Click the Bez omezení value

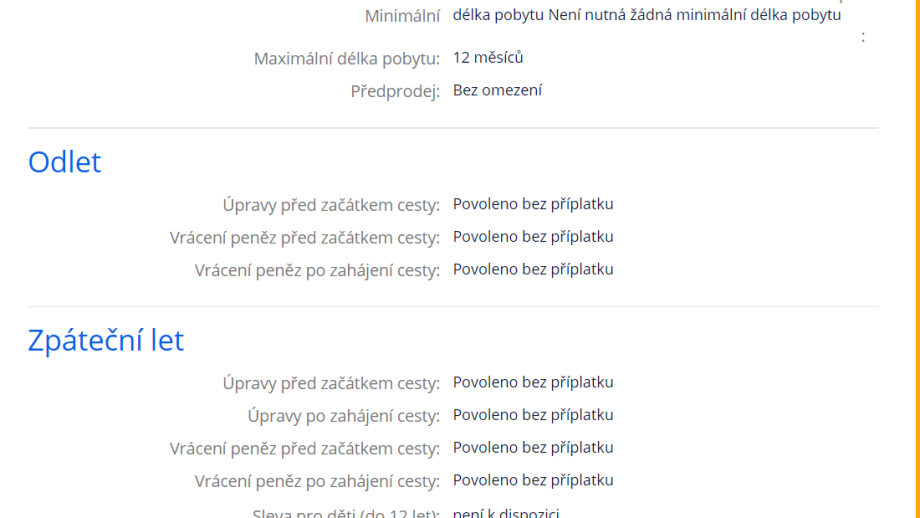497,90
